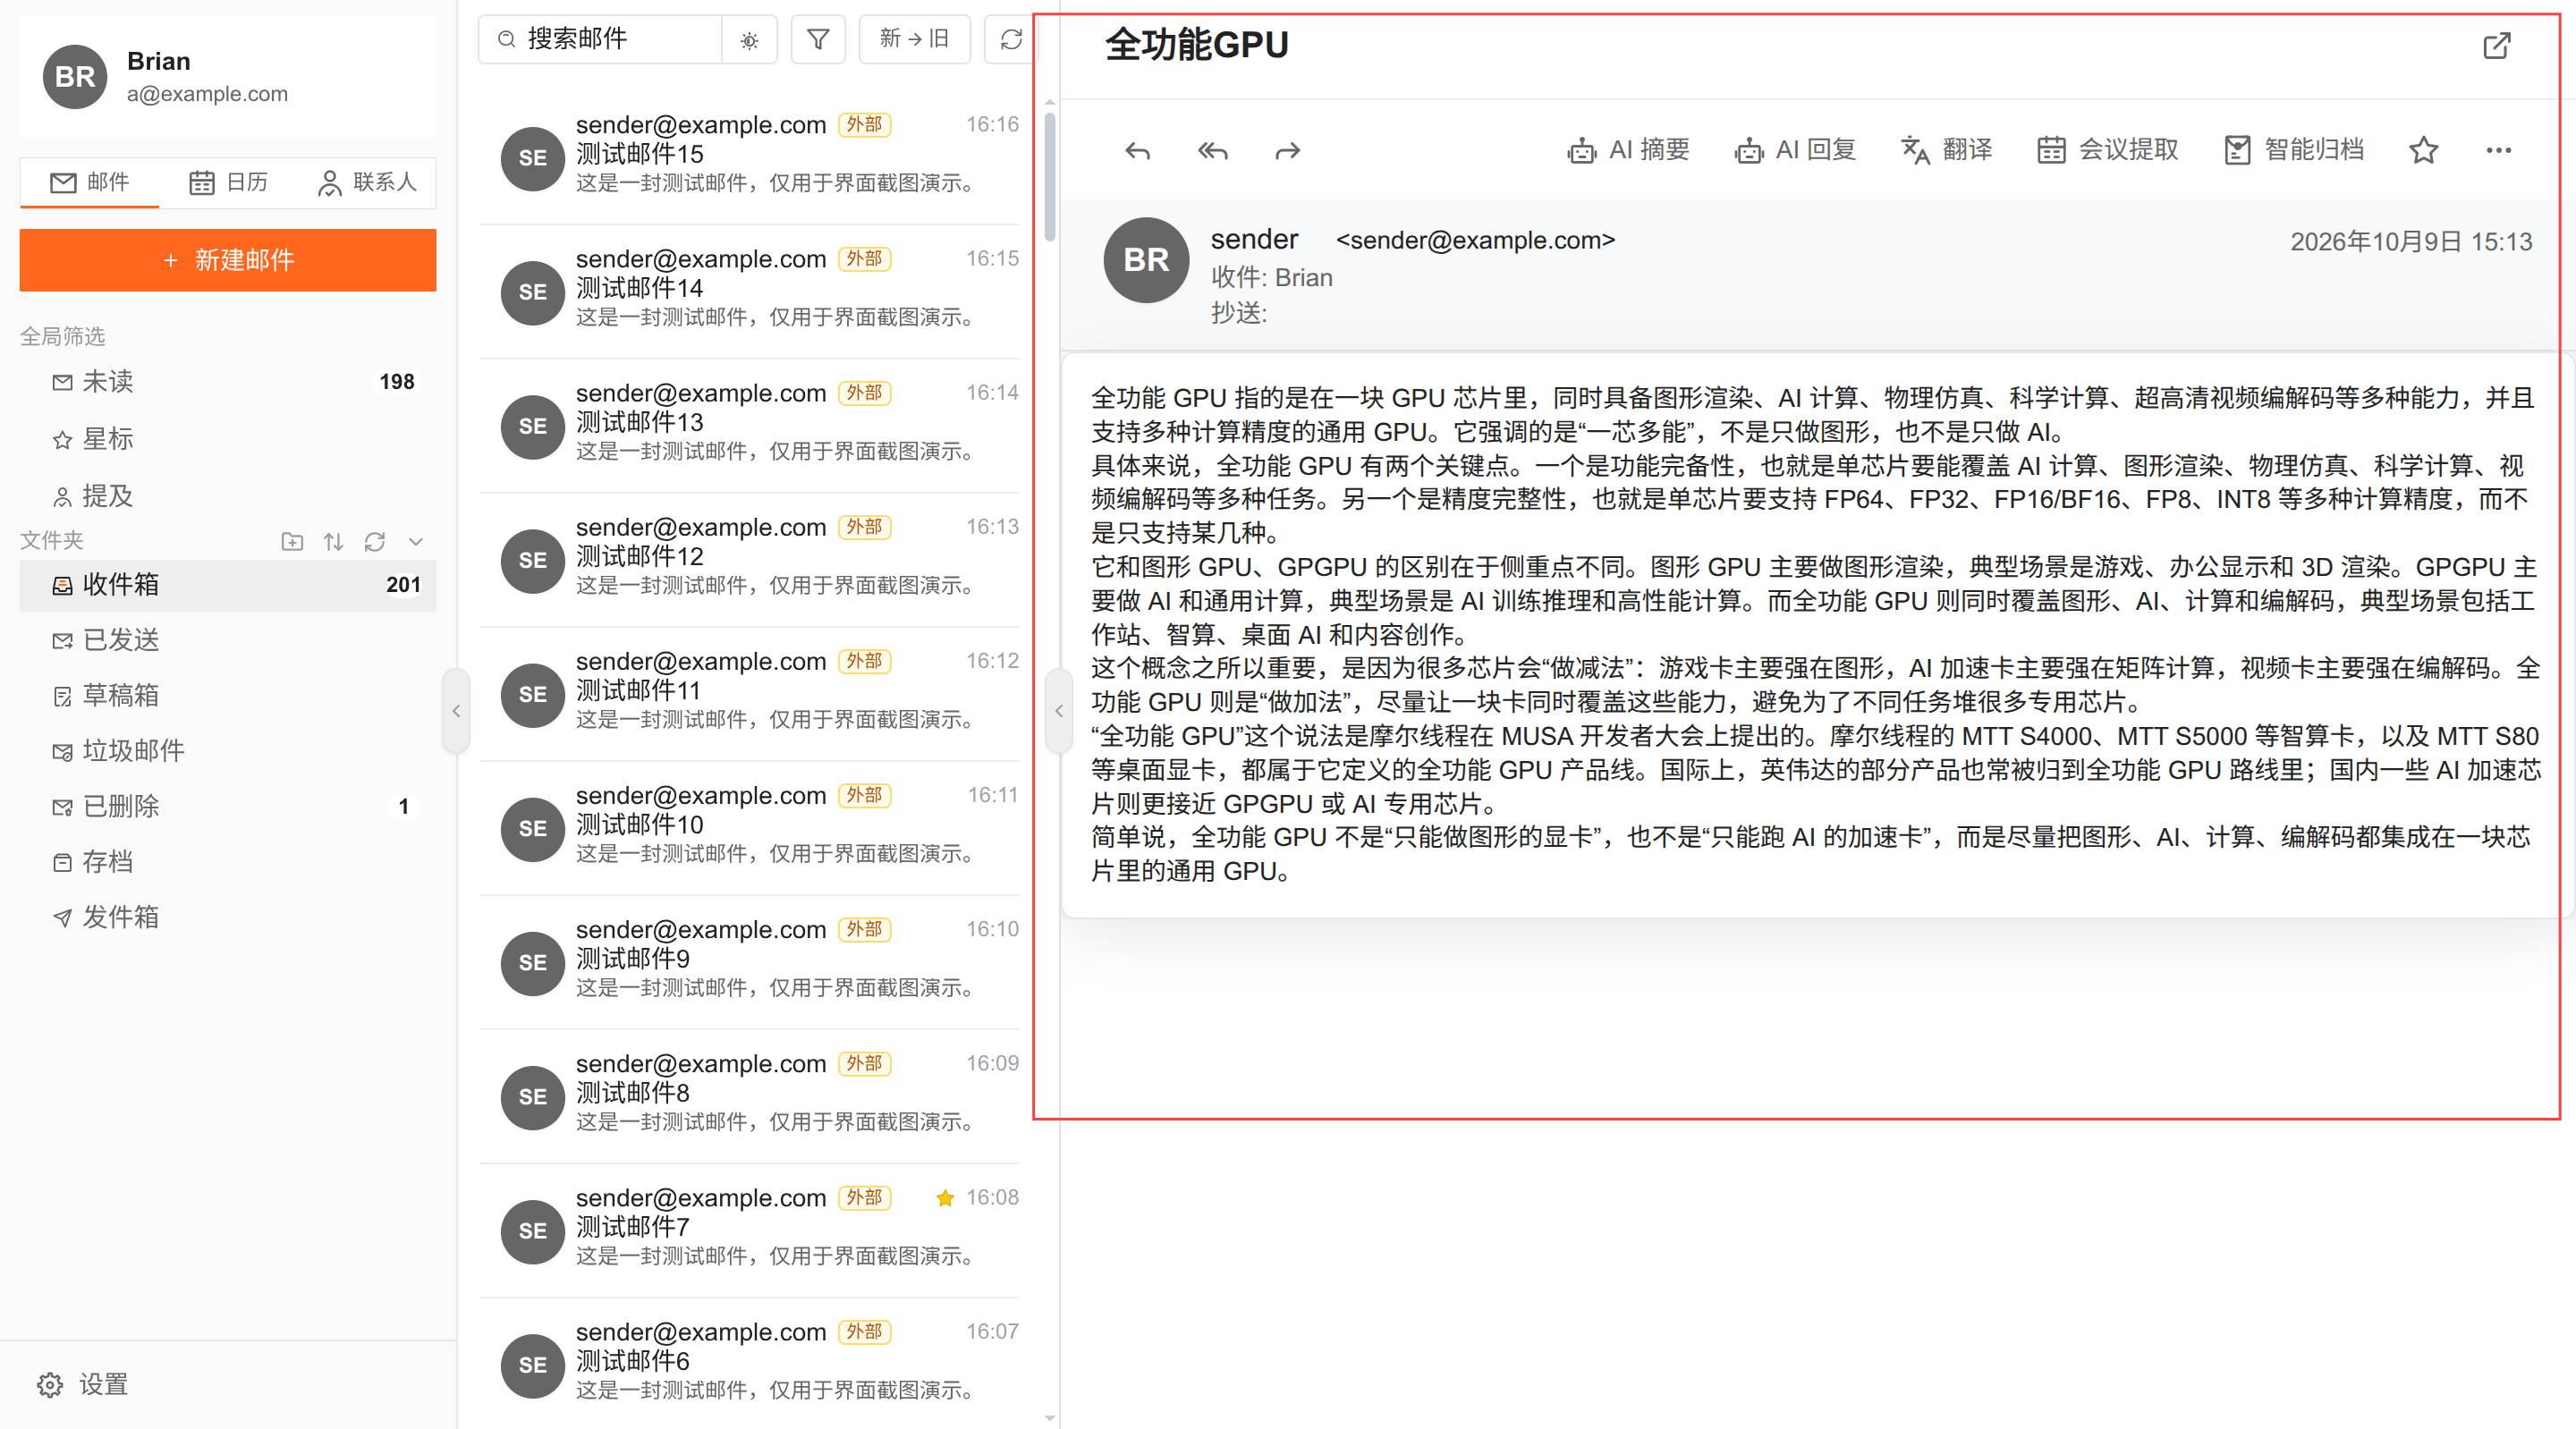Open 测试邮件9 message

pyautogui.click(x=750, y=962)
